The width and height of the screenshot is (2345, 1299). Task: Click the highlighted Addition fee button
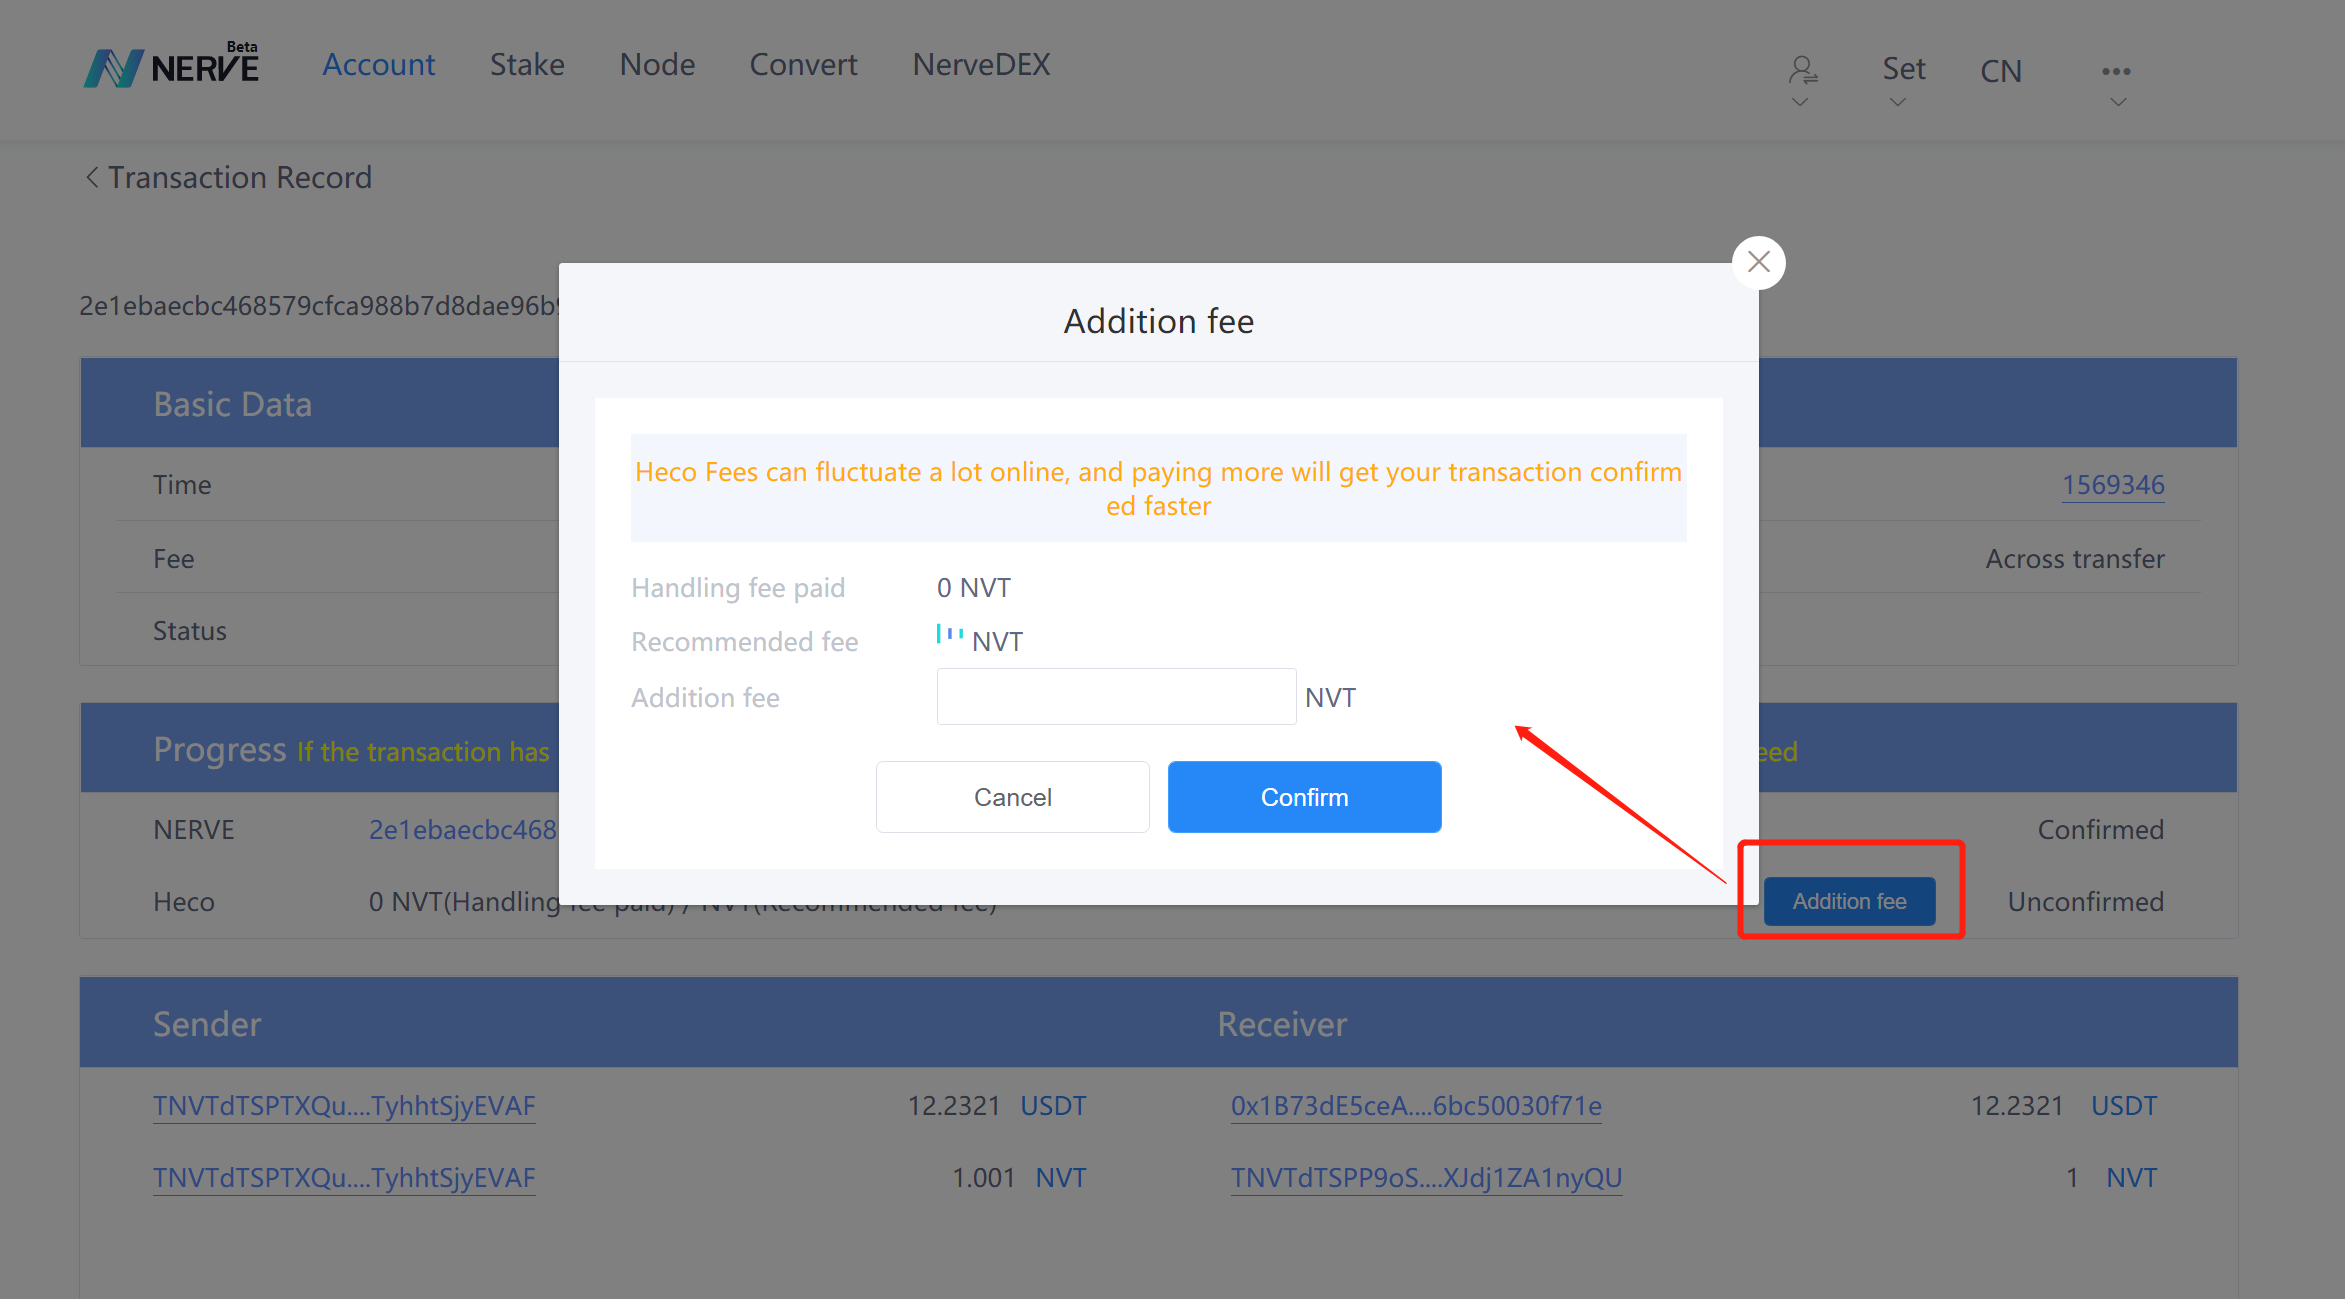click(x=1849, y=901)
